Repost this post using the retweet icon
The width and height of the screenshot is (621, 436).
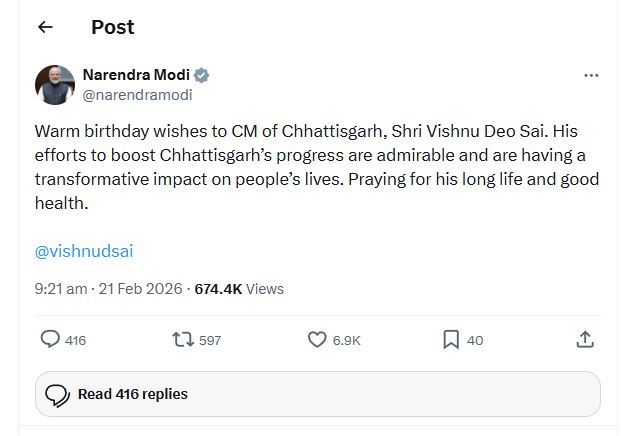tap(183, 340)
